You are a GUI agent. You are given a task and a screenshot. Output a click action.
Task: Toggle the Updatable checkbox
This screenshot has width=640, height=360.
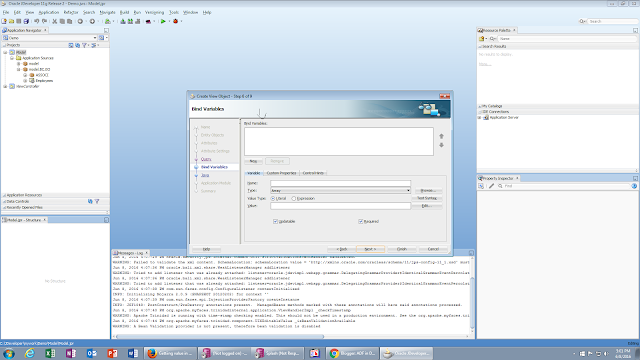(276, 222)
